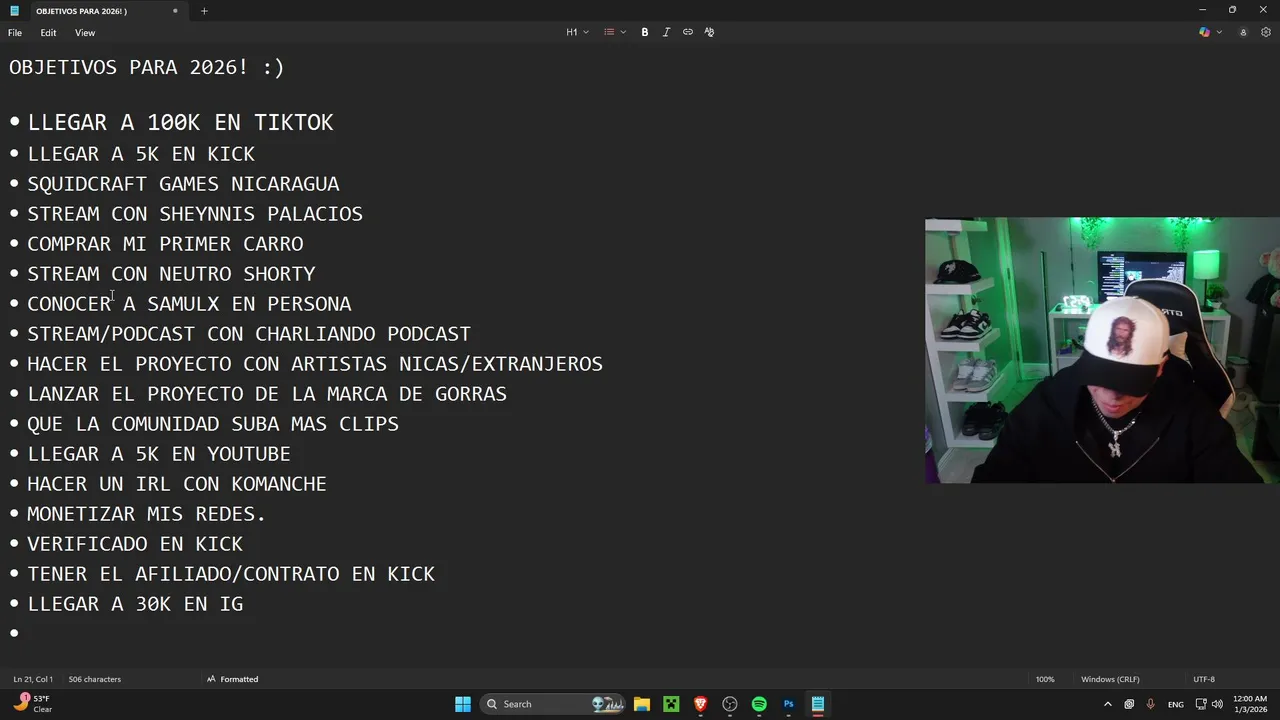Clear text formatting using the toolbar icon
The width and height of the screenshot is (1280, 720).
pyautogui.click(x=709, y=32)
